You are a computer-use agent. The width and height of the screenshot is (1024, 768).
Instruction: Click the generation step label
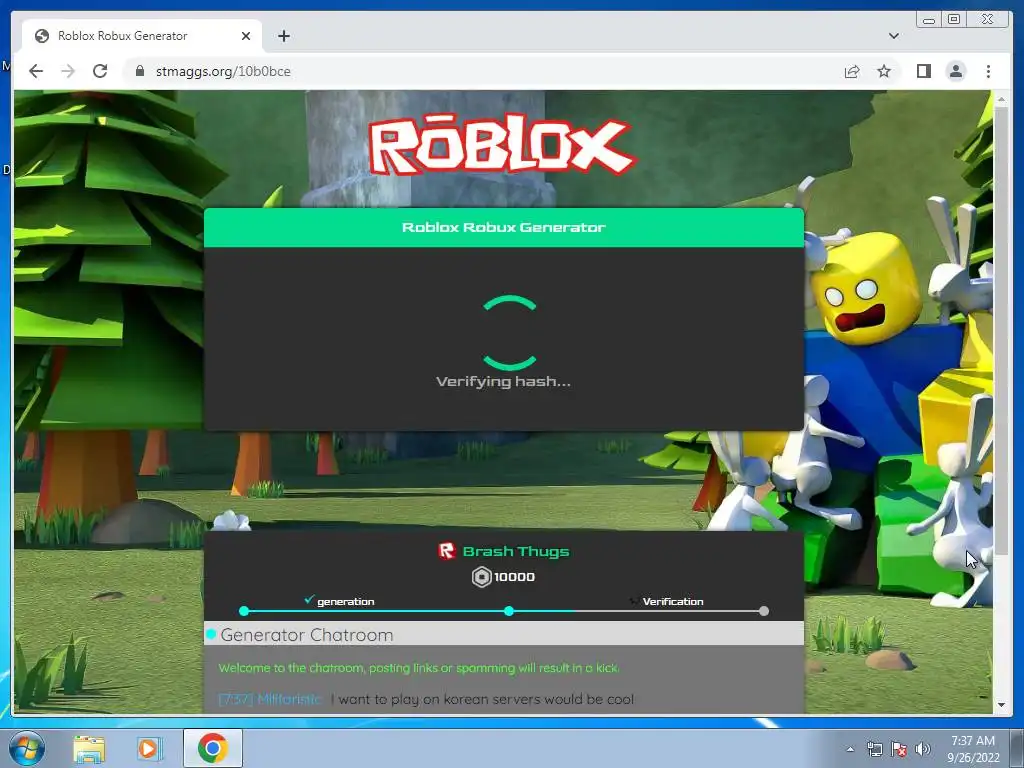click(345, 601)
